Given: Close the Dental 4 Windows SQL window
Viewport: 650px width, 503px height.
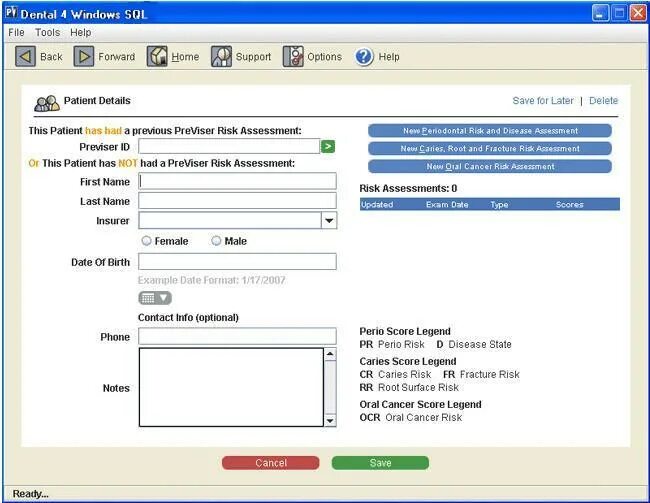Looking at the screenshot, I should 638,13.
